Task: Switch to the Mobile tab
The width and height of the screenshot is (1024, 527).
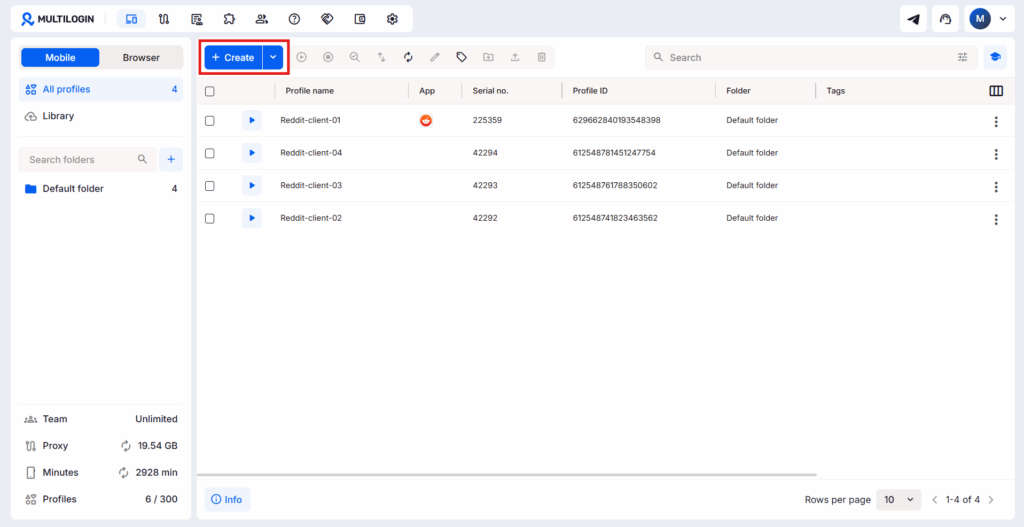Action: pos(60,57)
